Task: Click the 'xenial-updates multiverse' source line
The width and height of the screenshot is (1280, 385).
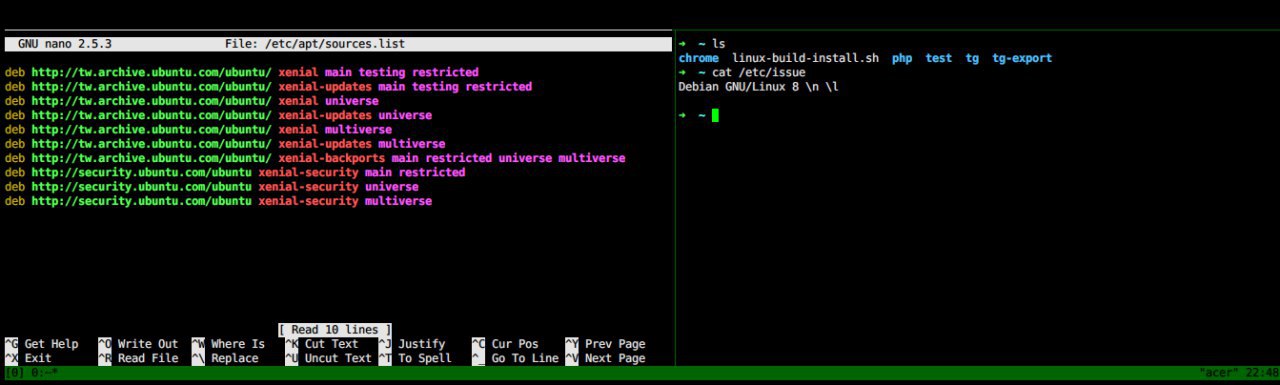Action: click(x=225, y=144)
